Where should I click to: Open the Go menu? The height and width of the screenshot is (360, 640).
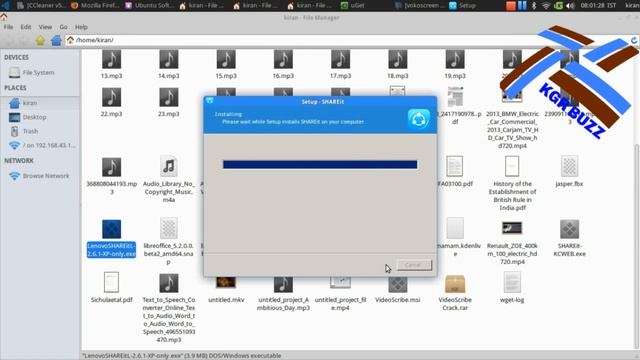coord(63,27)
